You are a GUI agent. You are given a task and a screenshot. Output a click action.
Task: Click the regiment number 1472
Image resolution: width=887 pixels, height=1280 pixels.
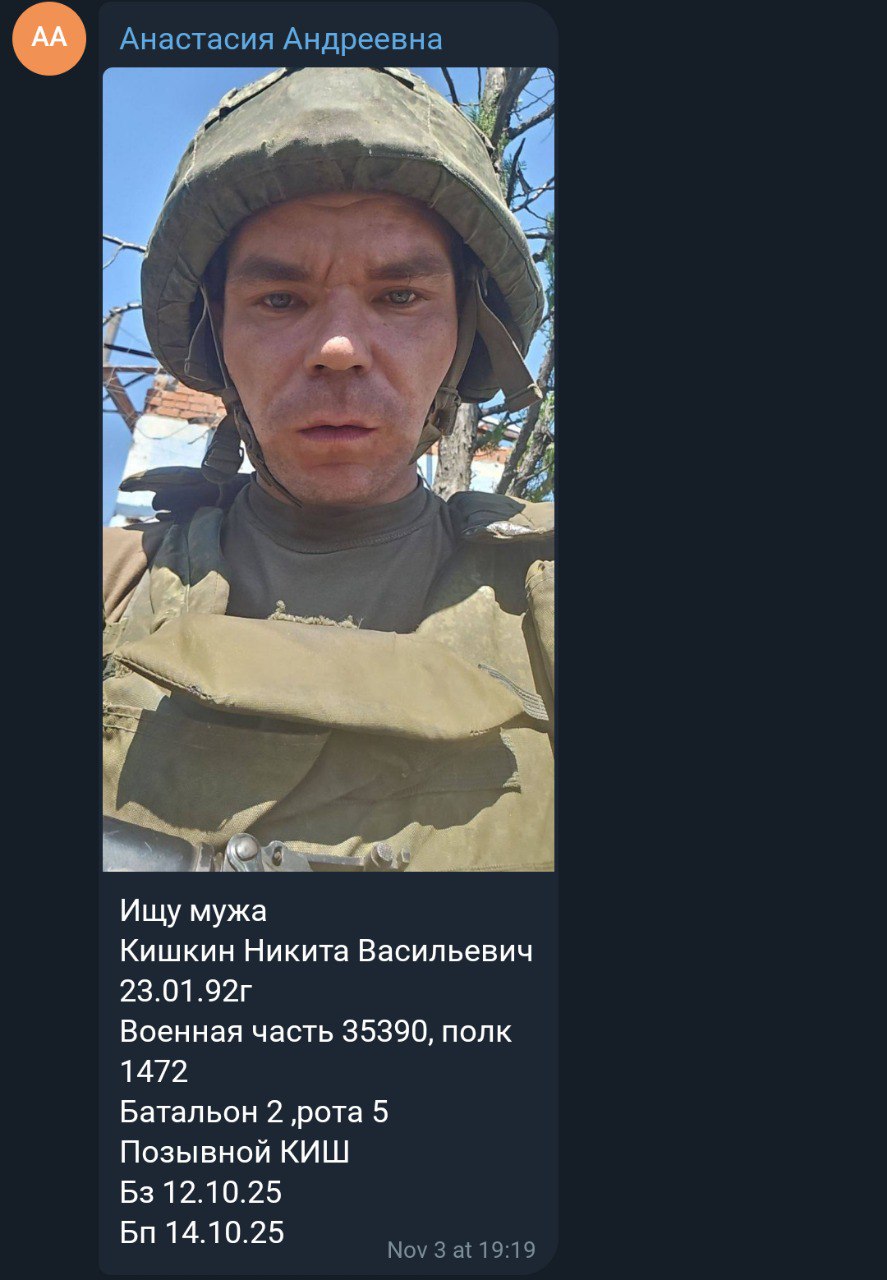tap(154, 1072)
